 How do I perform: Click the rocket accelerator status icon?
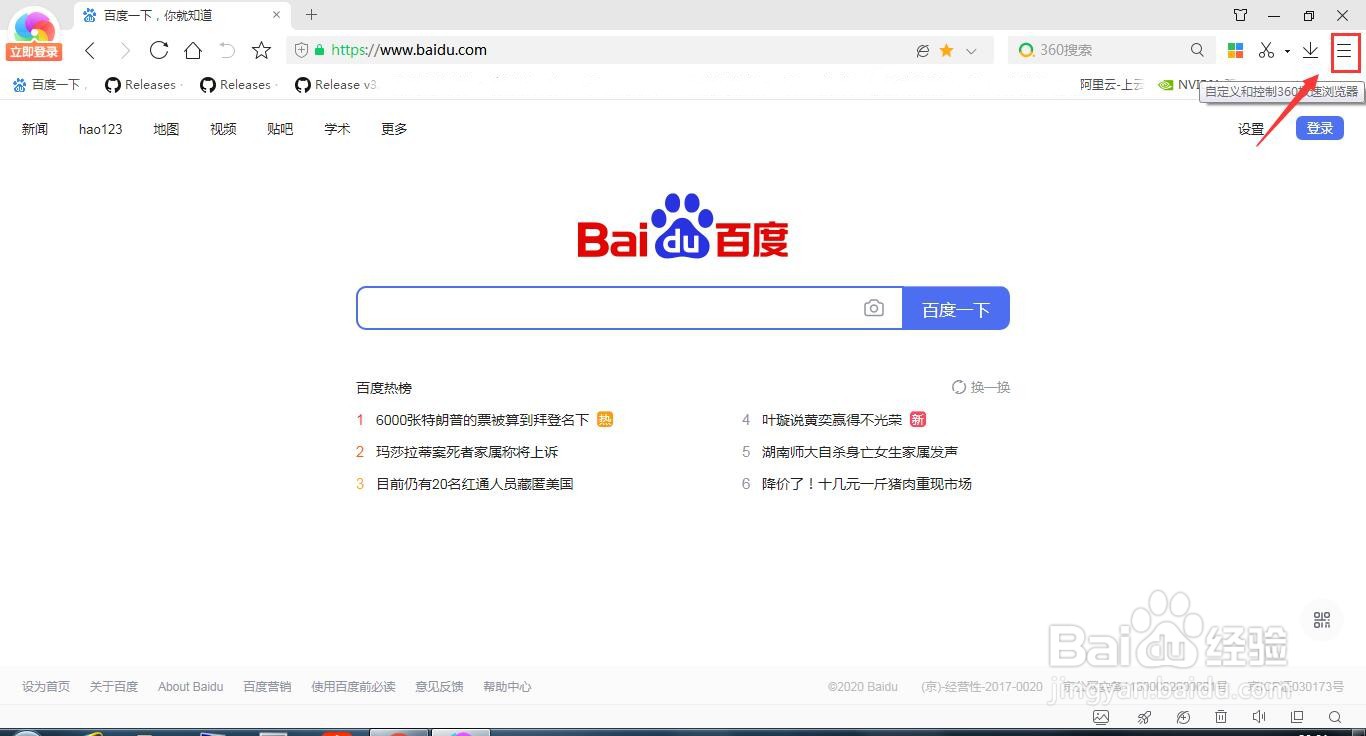(1144, 717)
